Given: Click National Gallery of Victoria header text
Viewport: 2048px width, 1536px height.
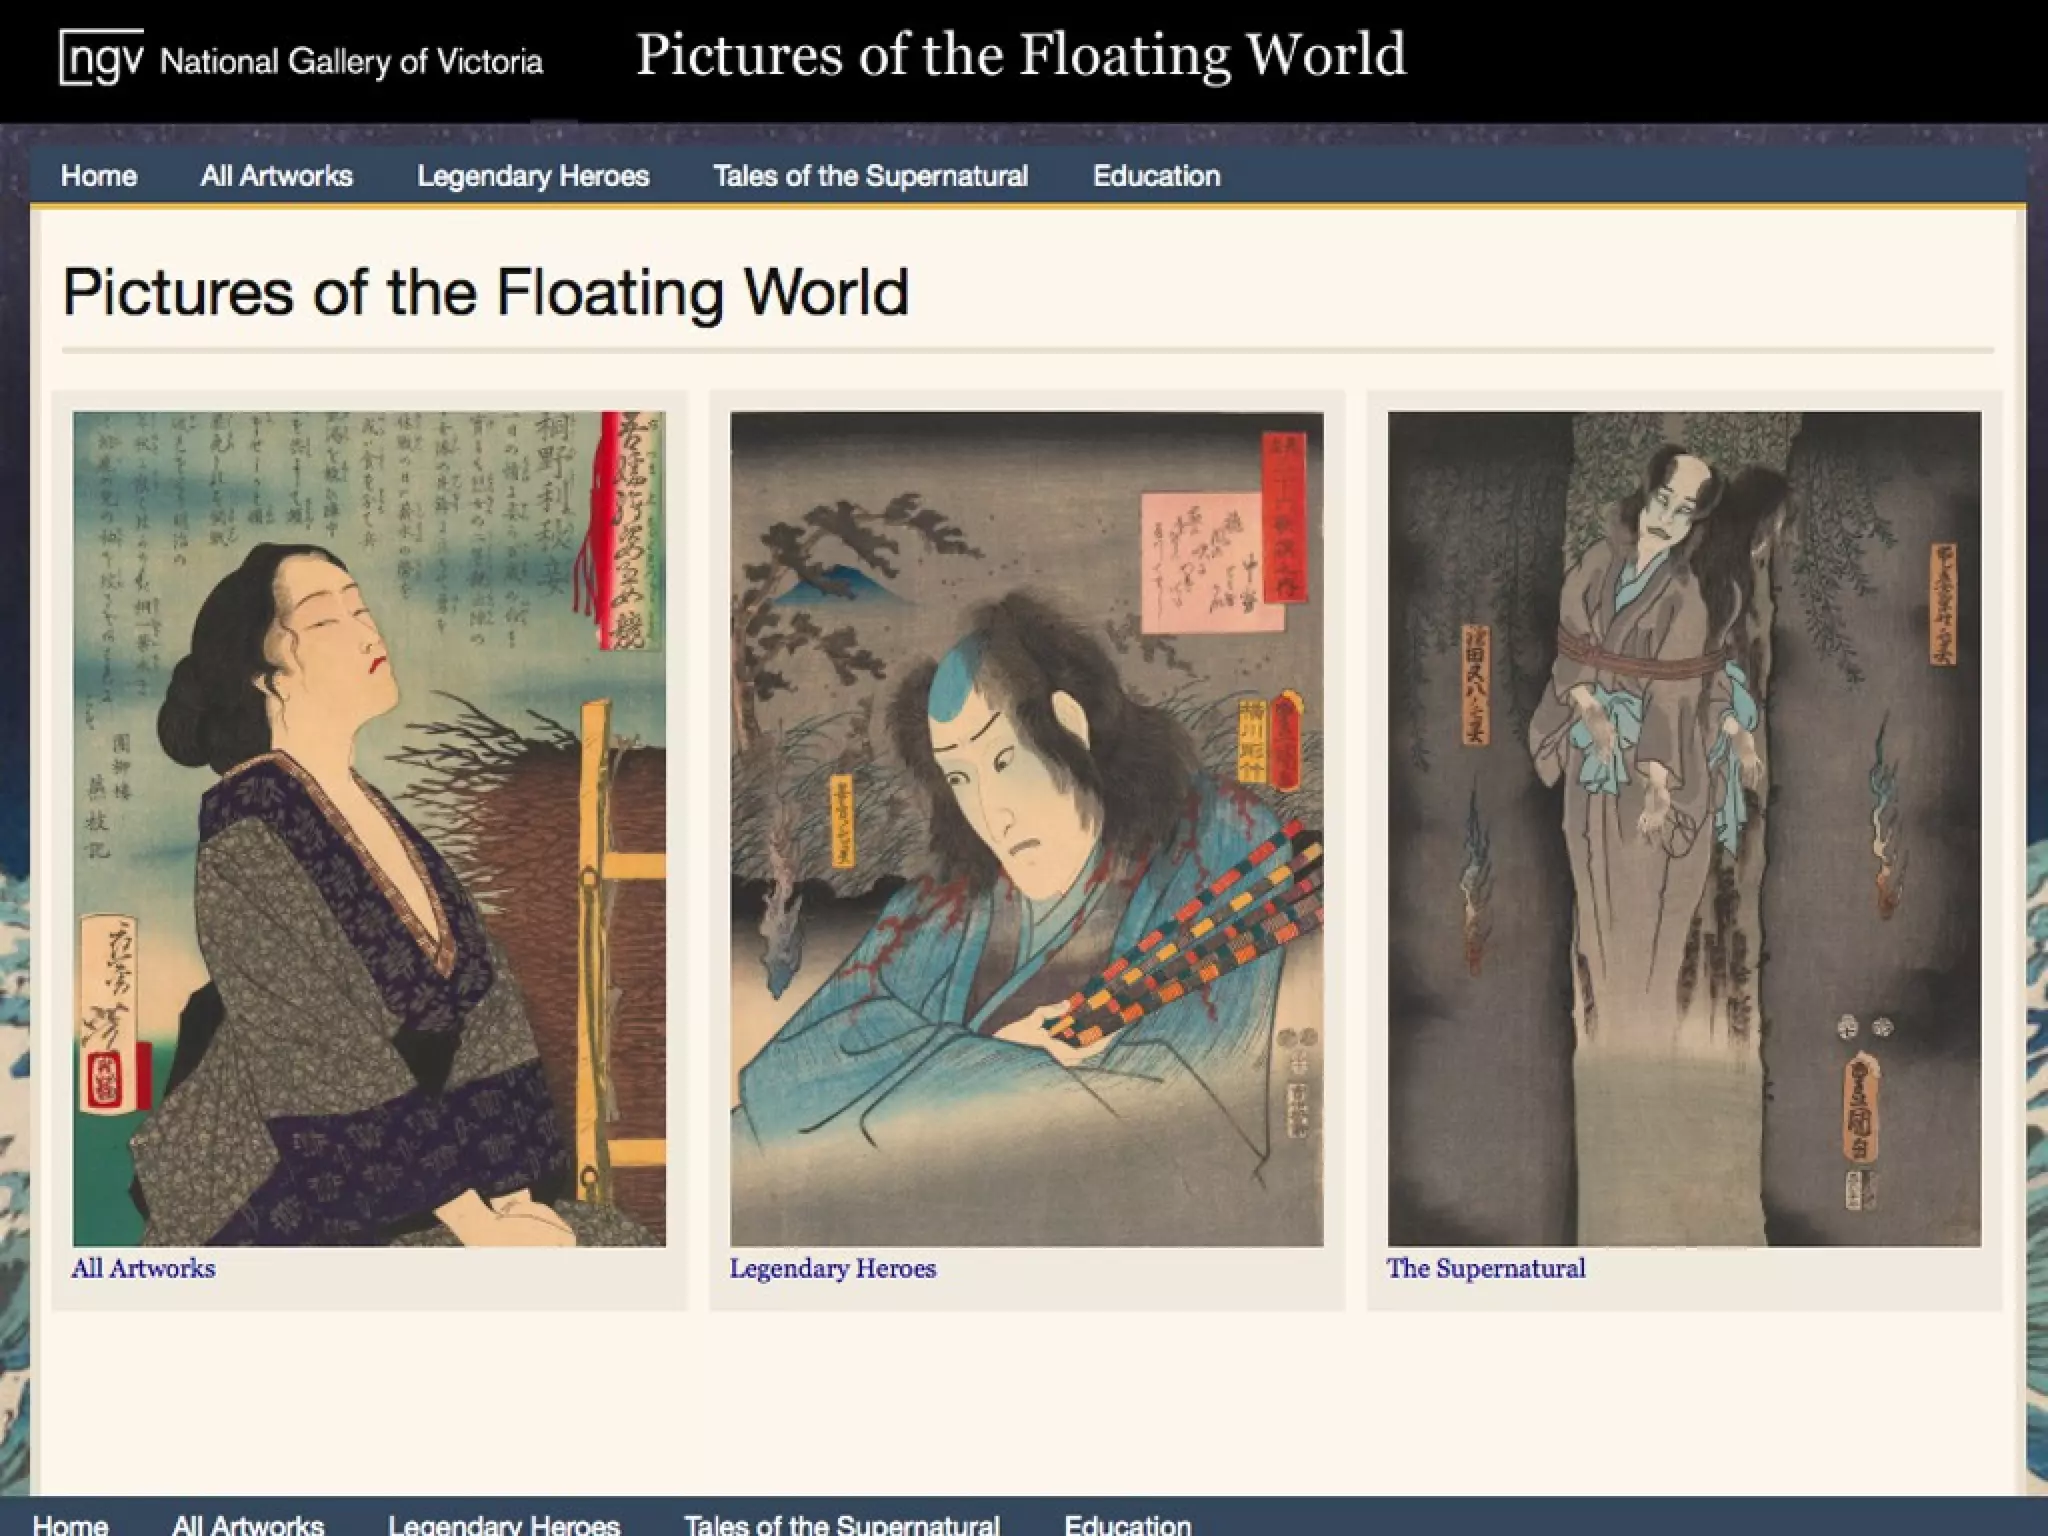Looking at the screenshot, I should coord(351,62).
